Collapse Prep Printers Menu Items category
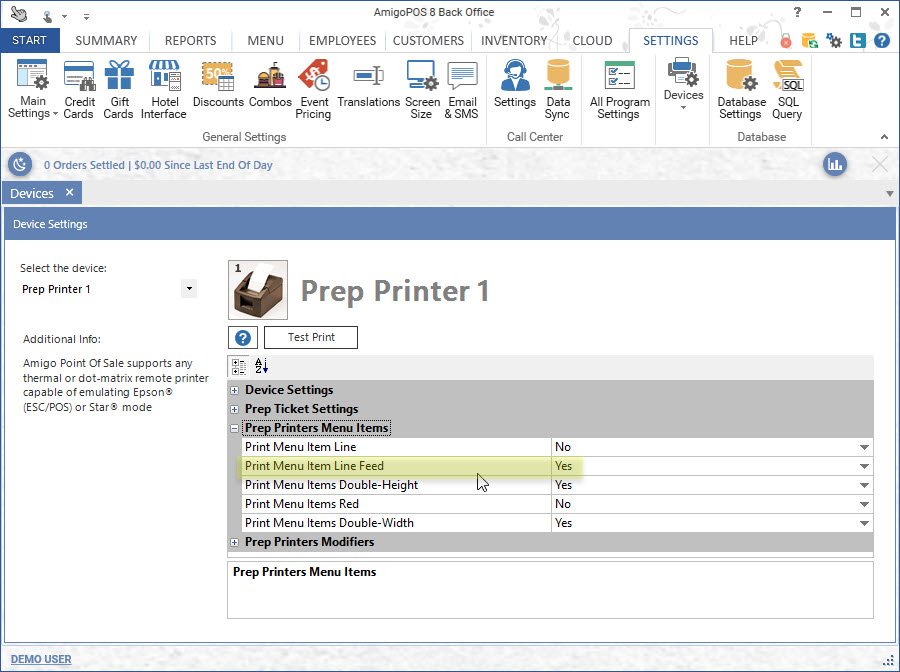Image resolution: width=900 pixels, height=672 pixels. click(x=235, y=428)
